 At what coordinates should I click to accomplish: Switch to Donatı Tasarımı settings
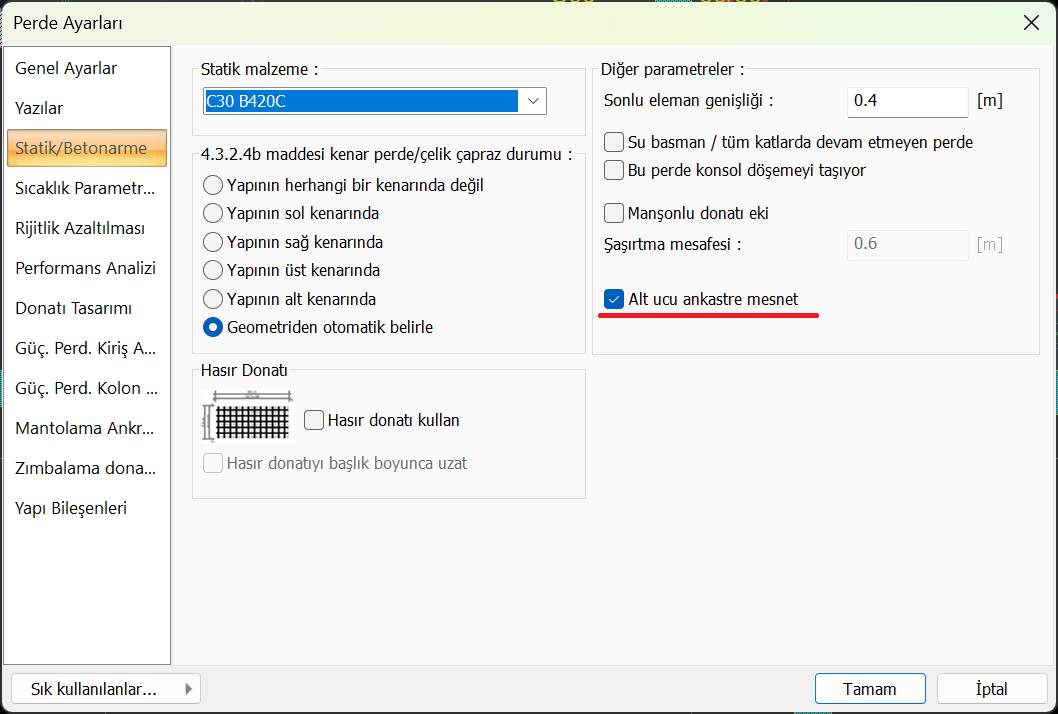[x=73, y=308]
